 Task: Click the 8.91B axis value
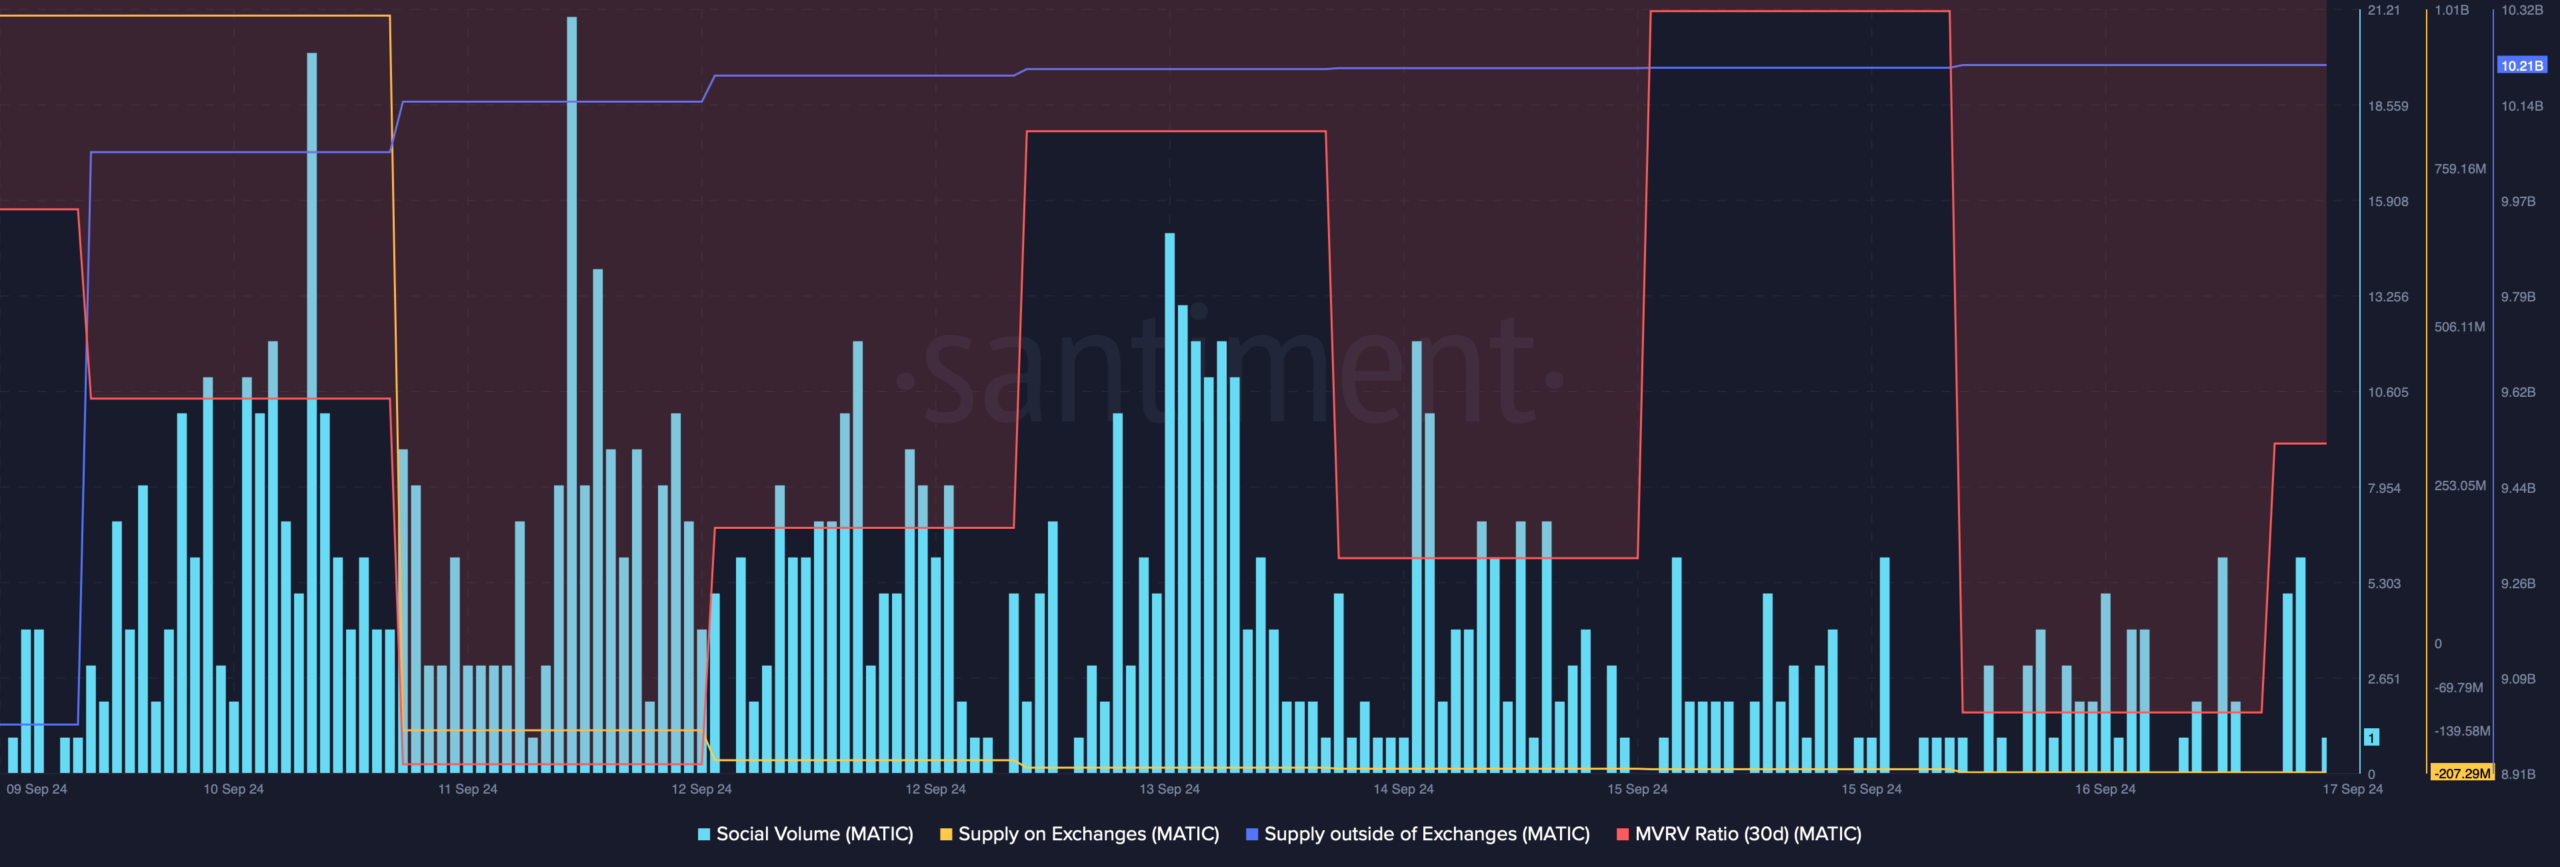coord(2518,774)
